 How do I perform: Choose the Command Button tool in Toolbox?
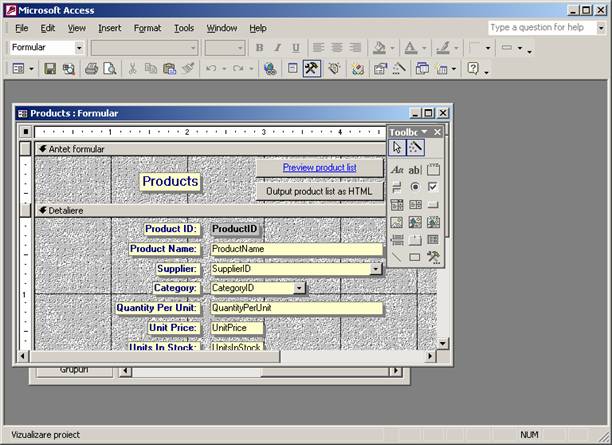pos(433,205)
